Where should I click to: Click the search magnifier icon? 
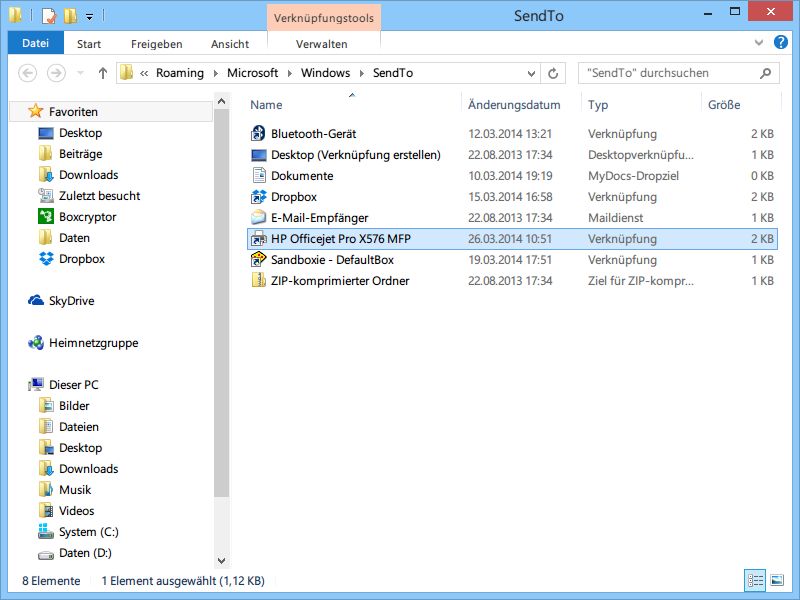[765, 73]
